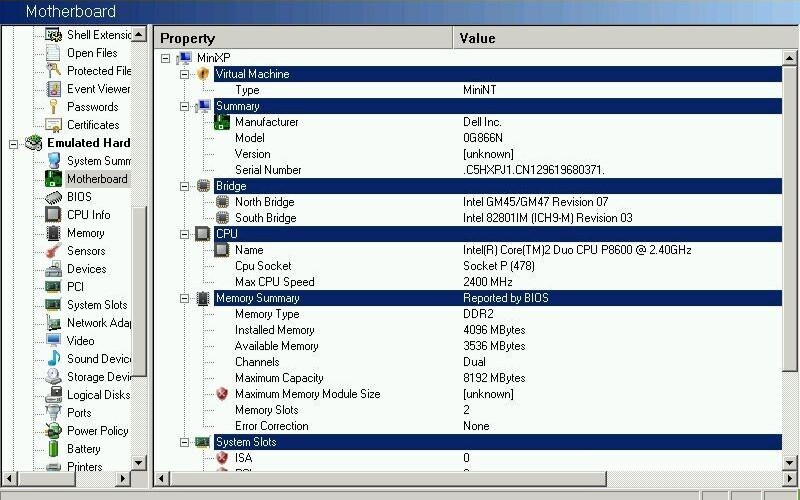This screenshot has height=500, width=800.
Task: Collapse the MiniXP root node
Action: (166, 58)
